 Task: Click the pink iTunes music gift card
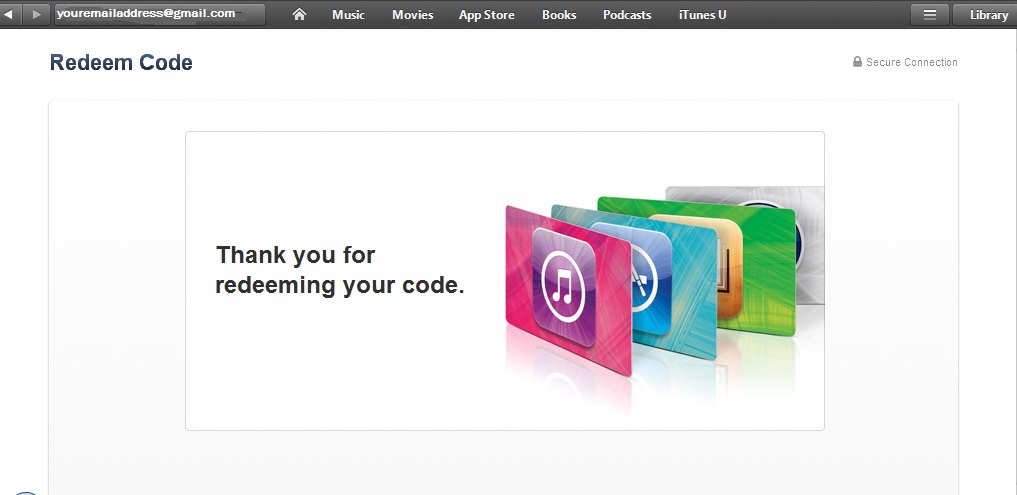point(568,290)
